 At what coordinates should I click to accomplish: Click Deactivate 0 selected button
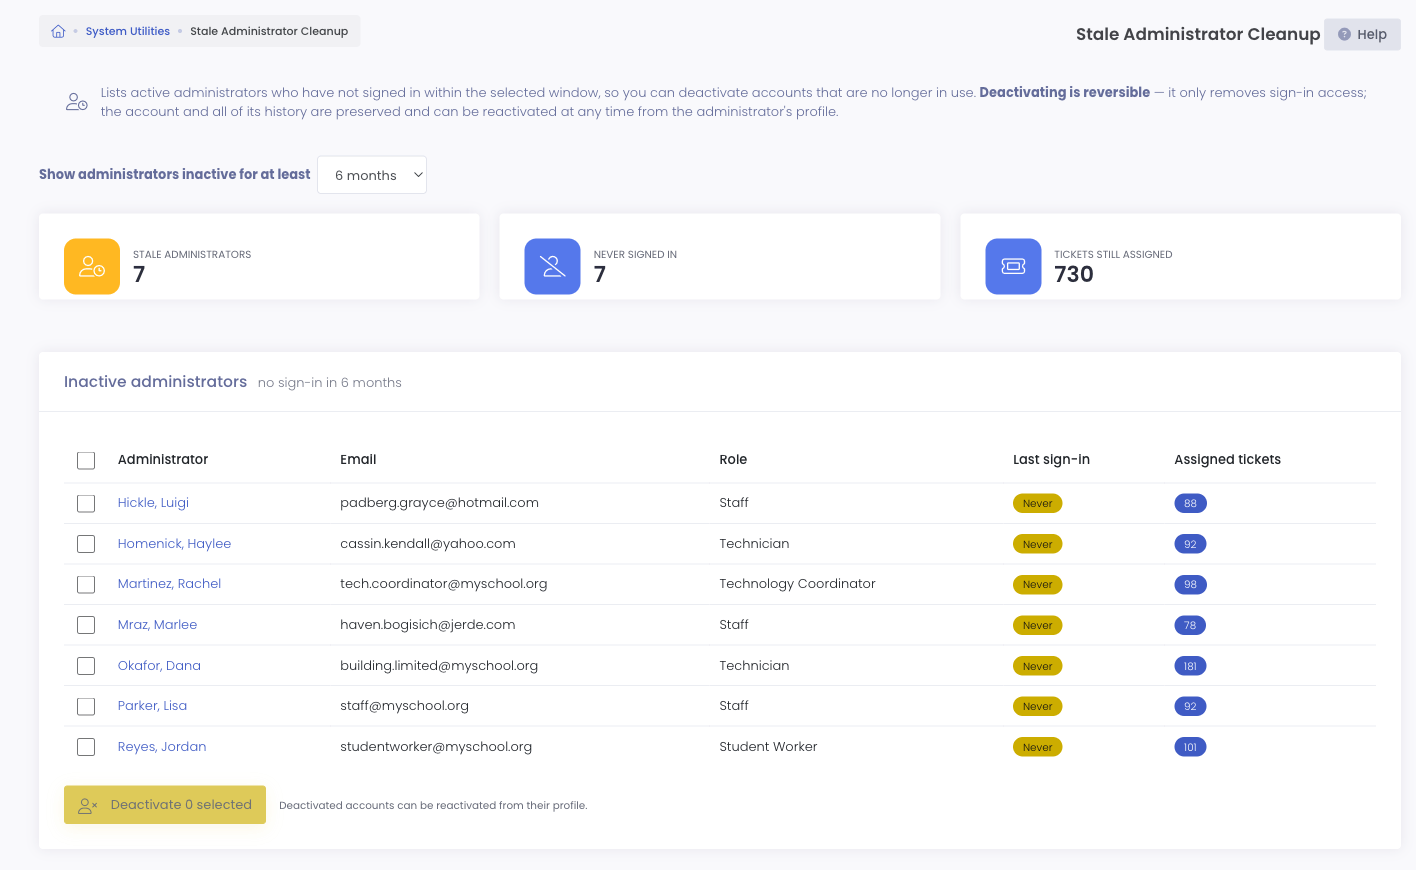(x=165, y=805)
